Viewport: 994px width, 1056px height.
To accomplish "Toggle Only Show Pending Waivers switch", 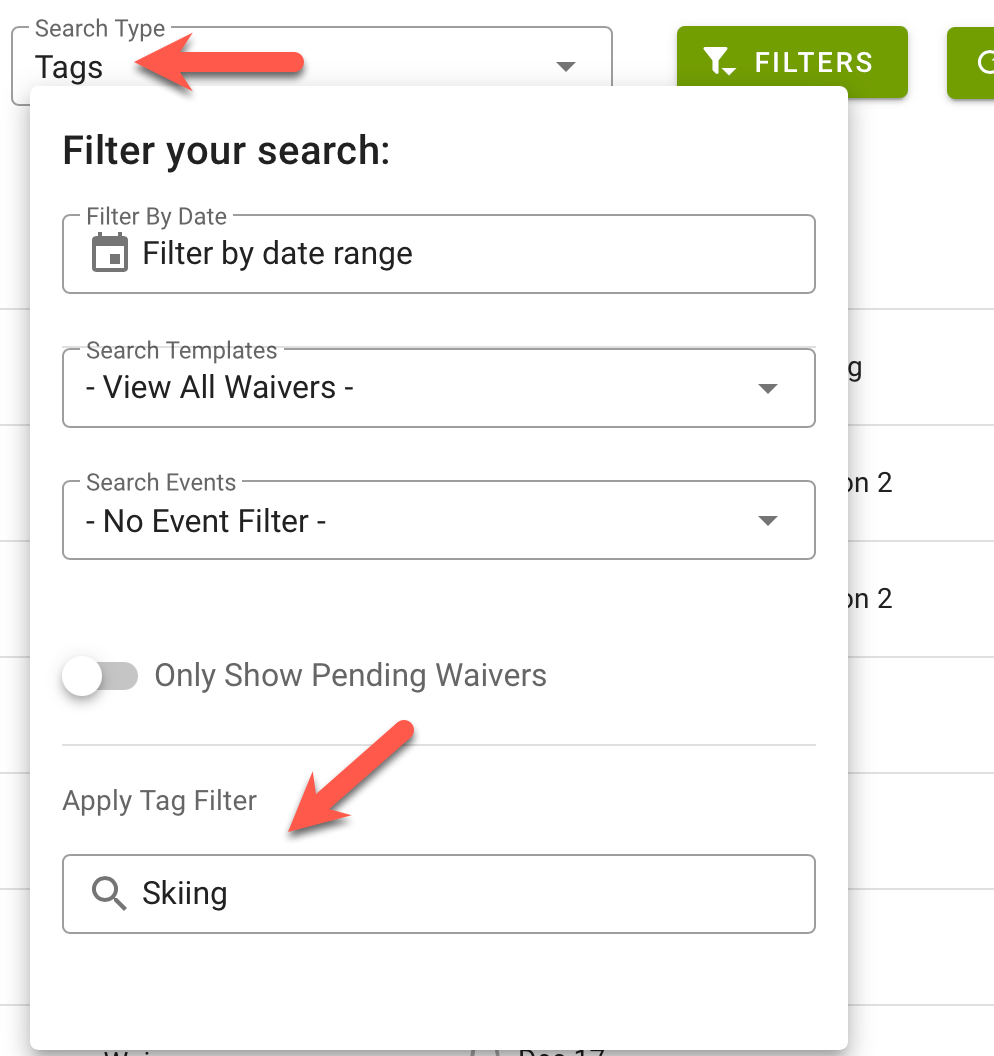I will pyautogui.click(x=100, y=675).
